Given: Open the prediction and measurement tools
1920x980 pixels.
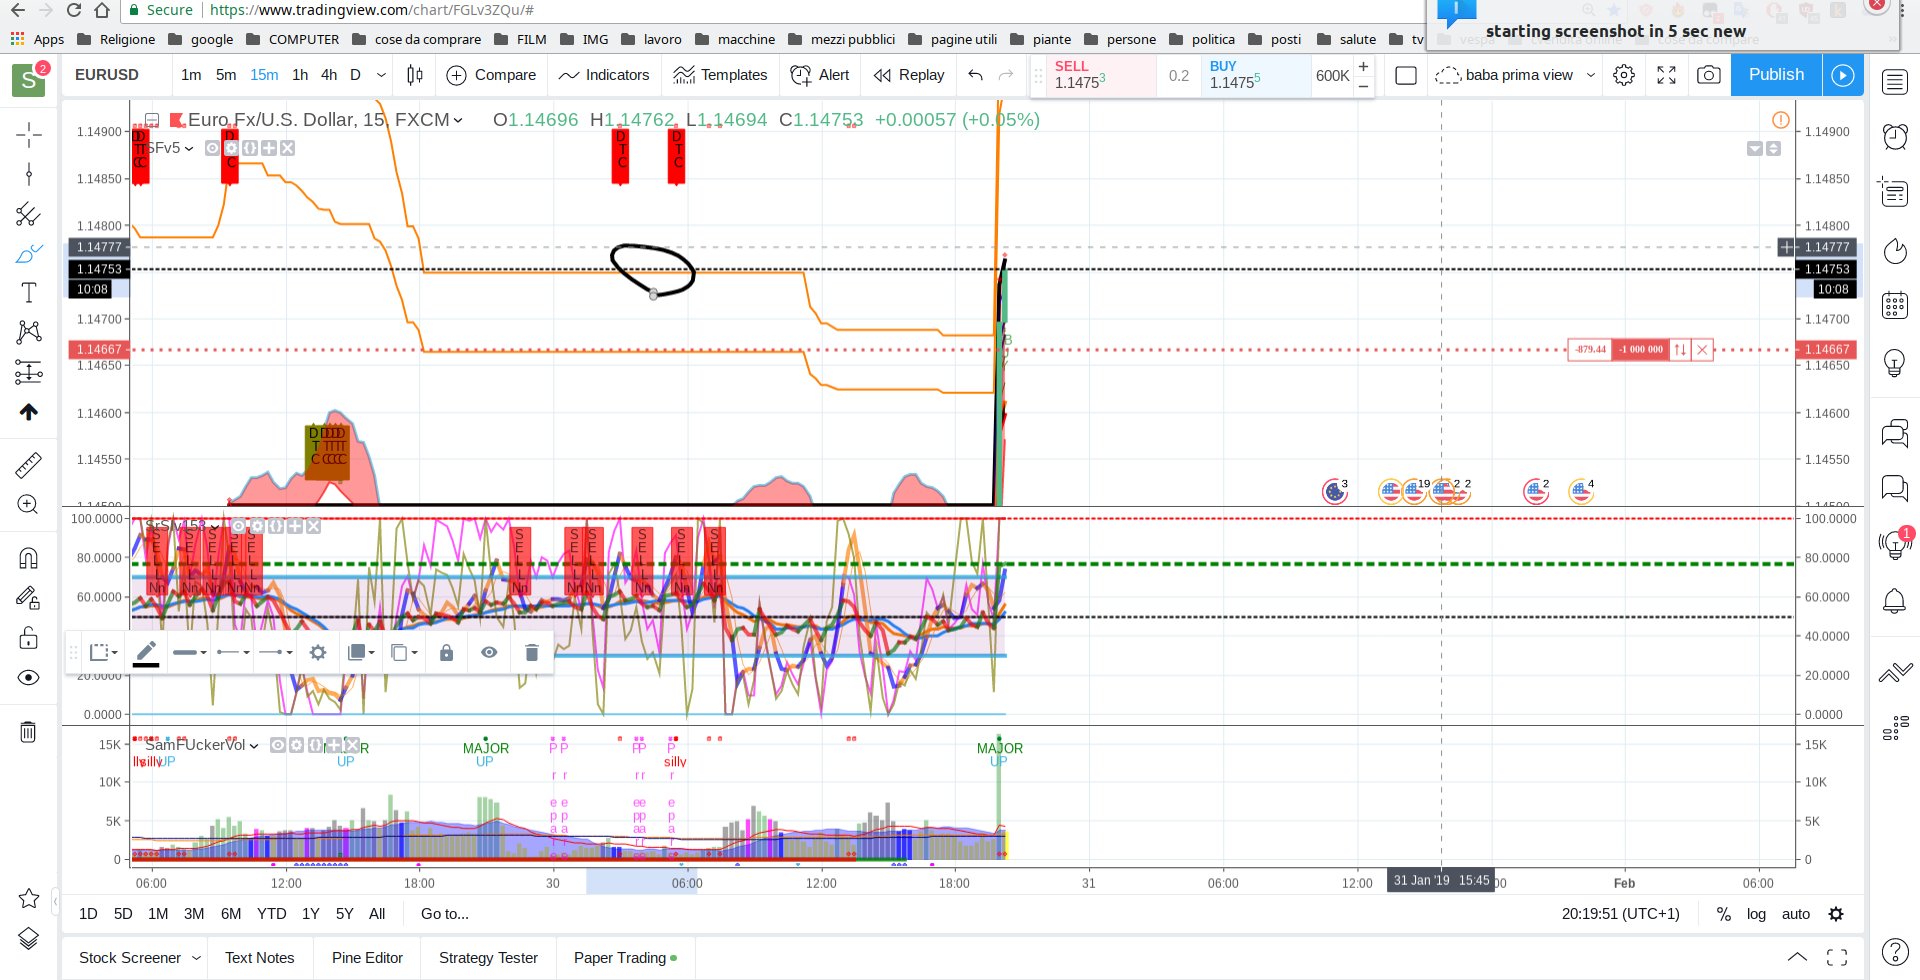Looking at the screenshot, I should point(28,372).
